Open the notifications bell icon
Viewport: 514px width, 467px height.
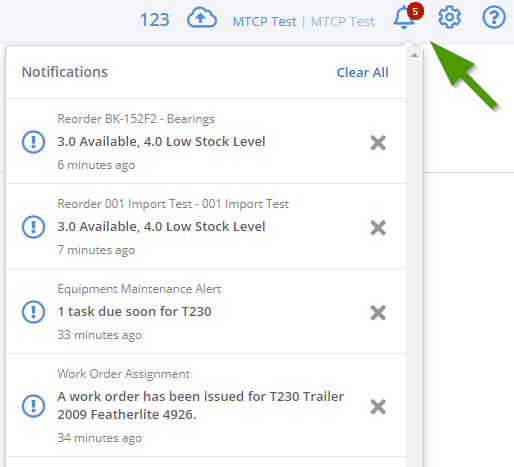click(x=404, y=18)
